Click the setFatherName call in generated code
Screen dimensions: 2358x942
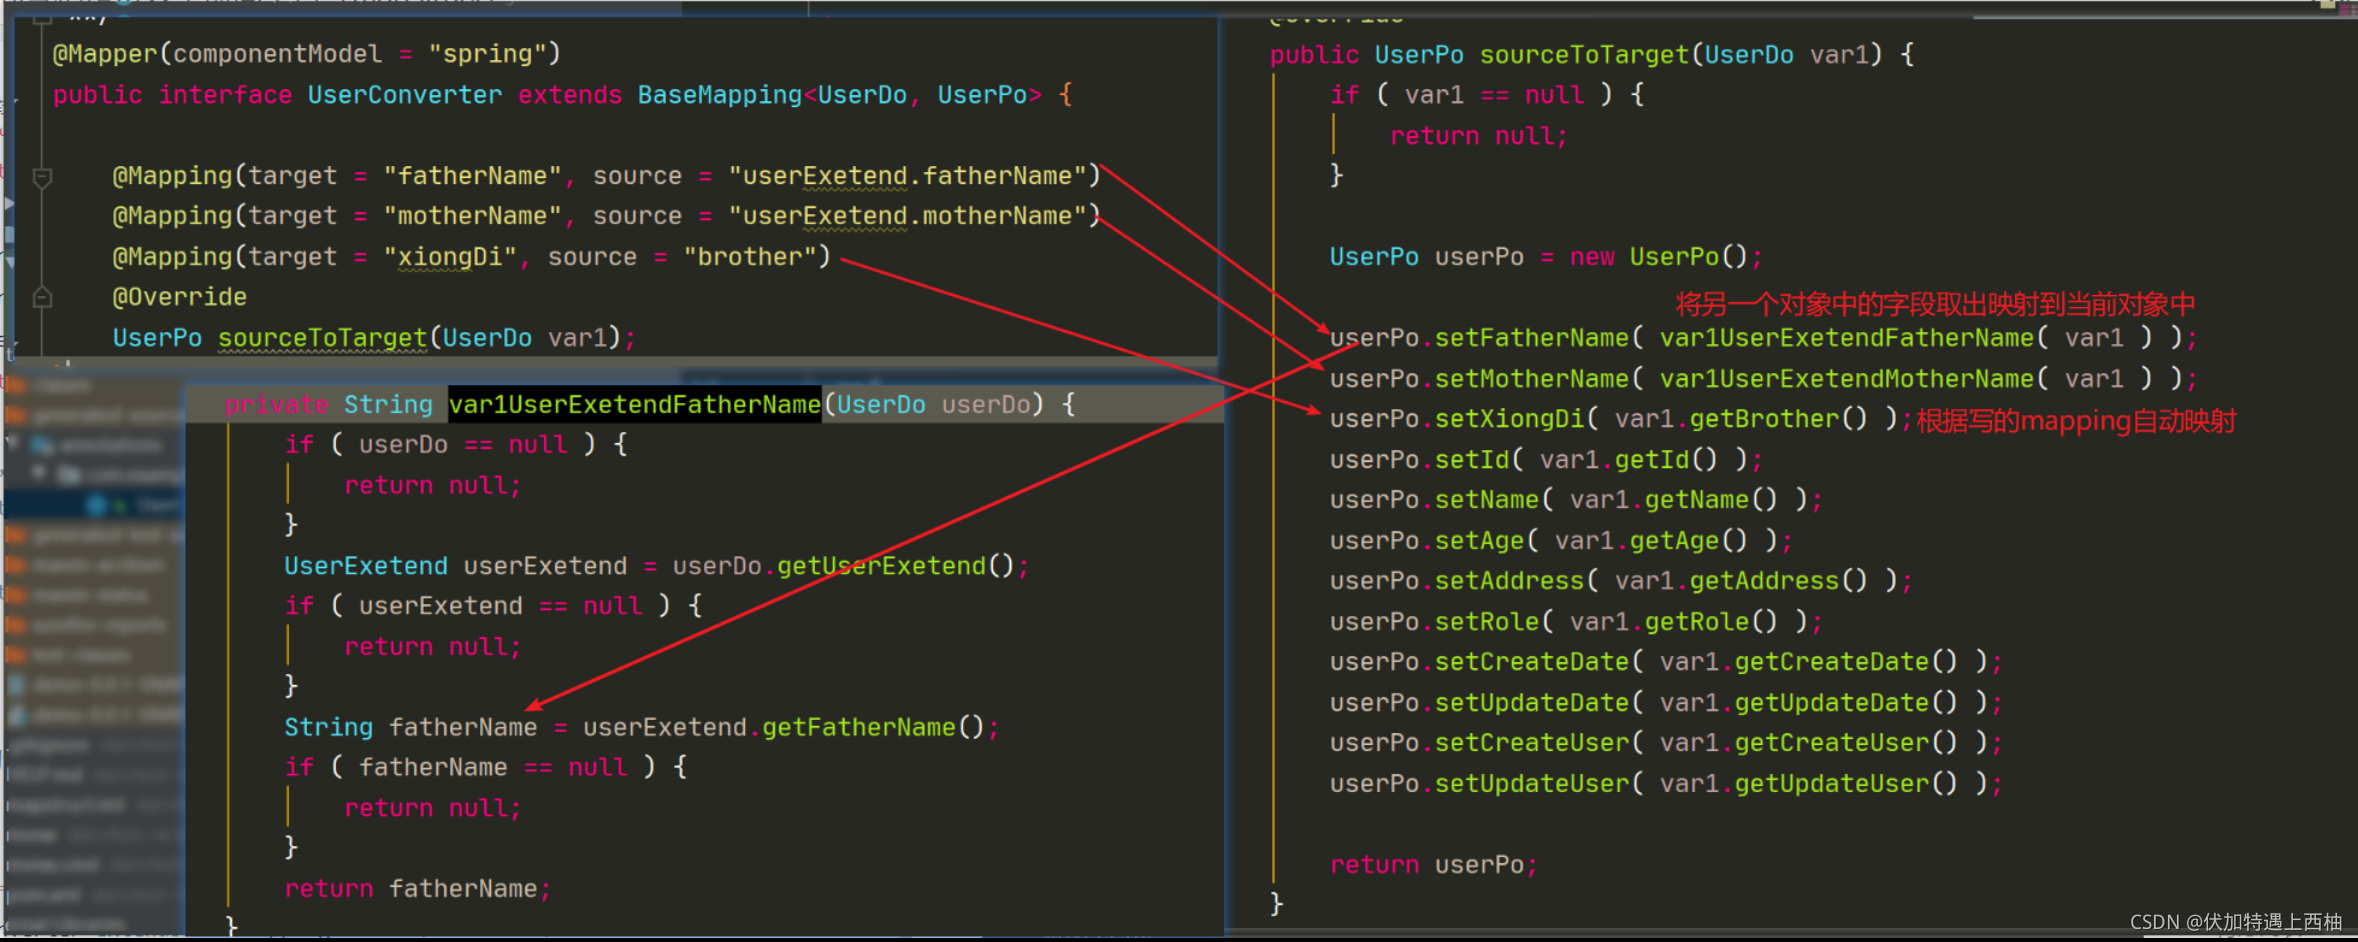pos(1532,338)
